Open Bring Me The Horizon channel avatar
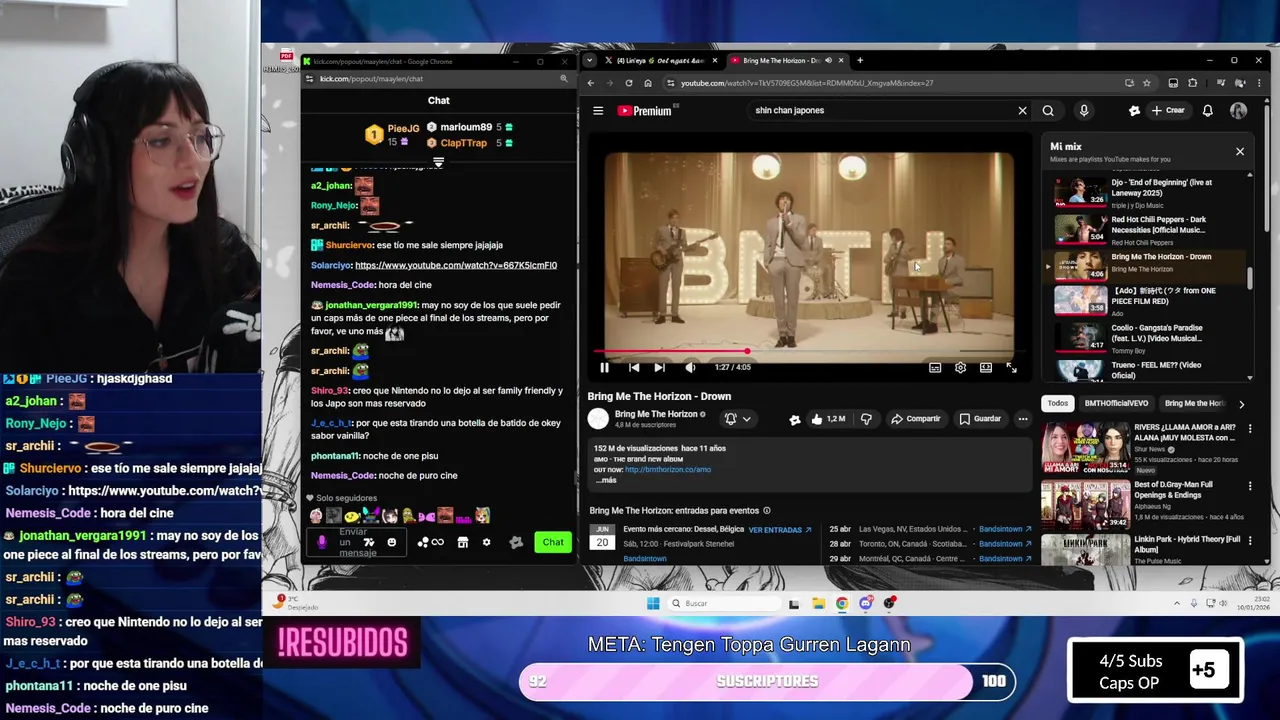Screen dimensions: 1280x720 (598, 419)
